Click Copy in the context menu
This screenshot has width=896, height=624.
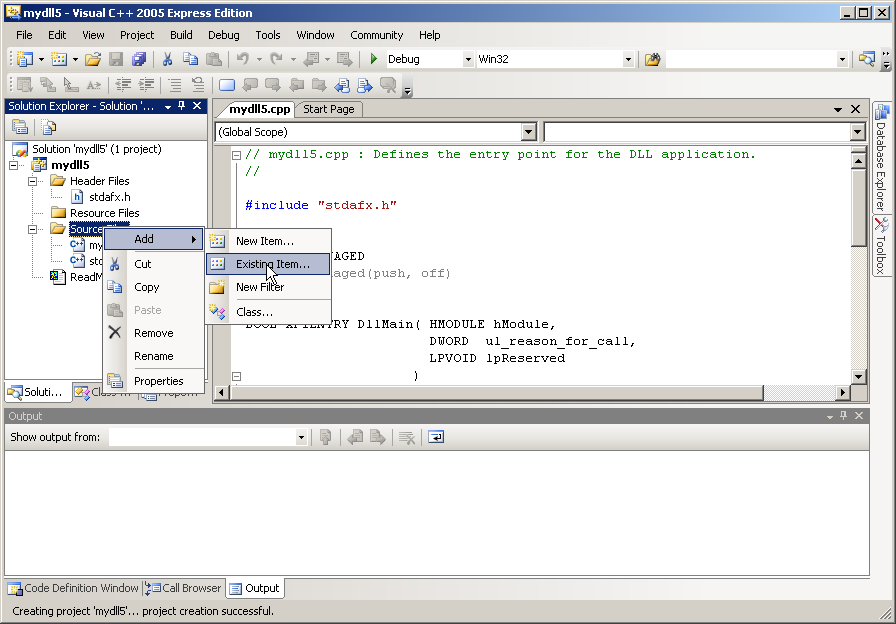(x=153, y=287)
